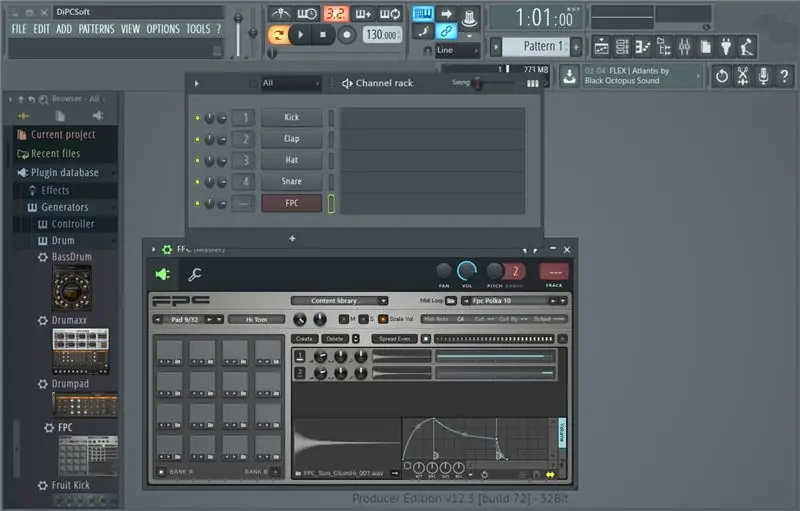
Task: Click the Play button in transport
Action: pyautogui.click(x=301, y=35)
